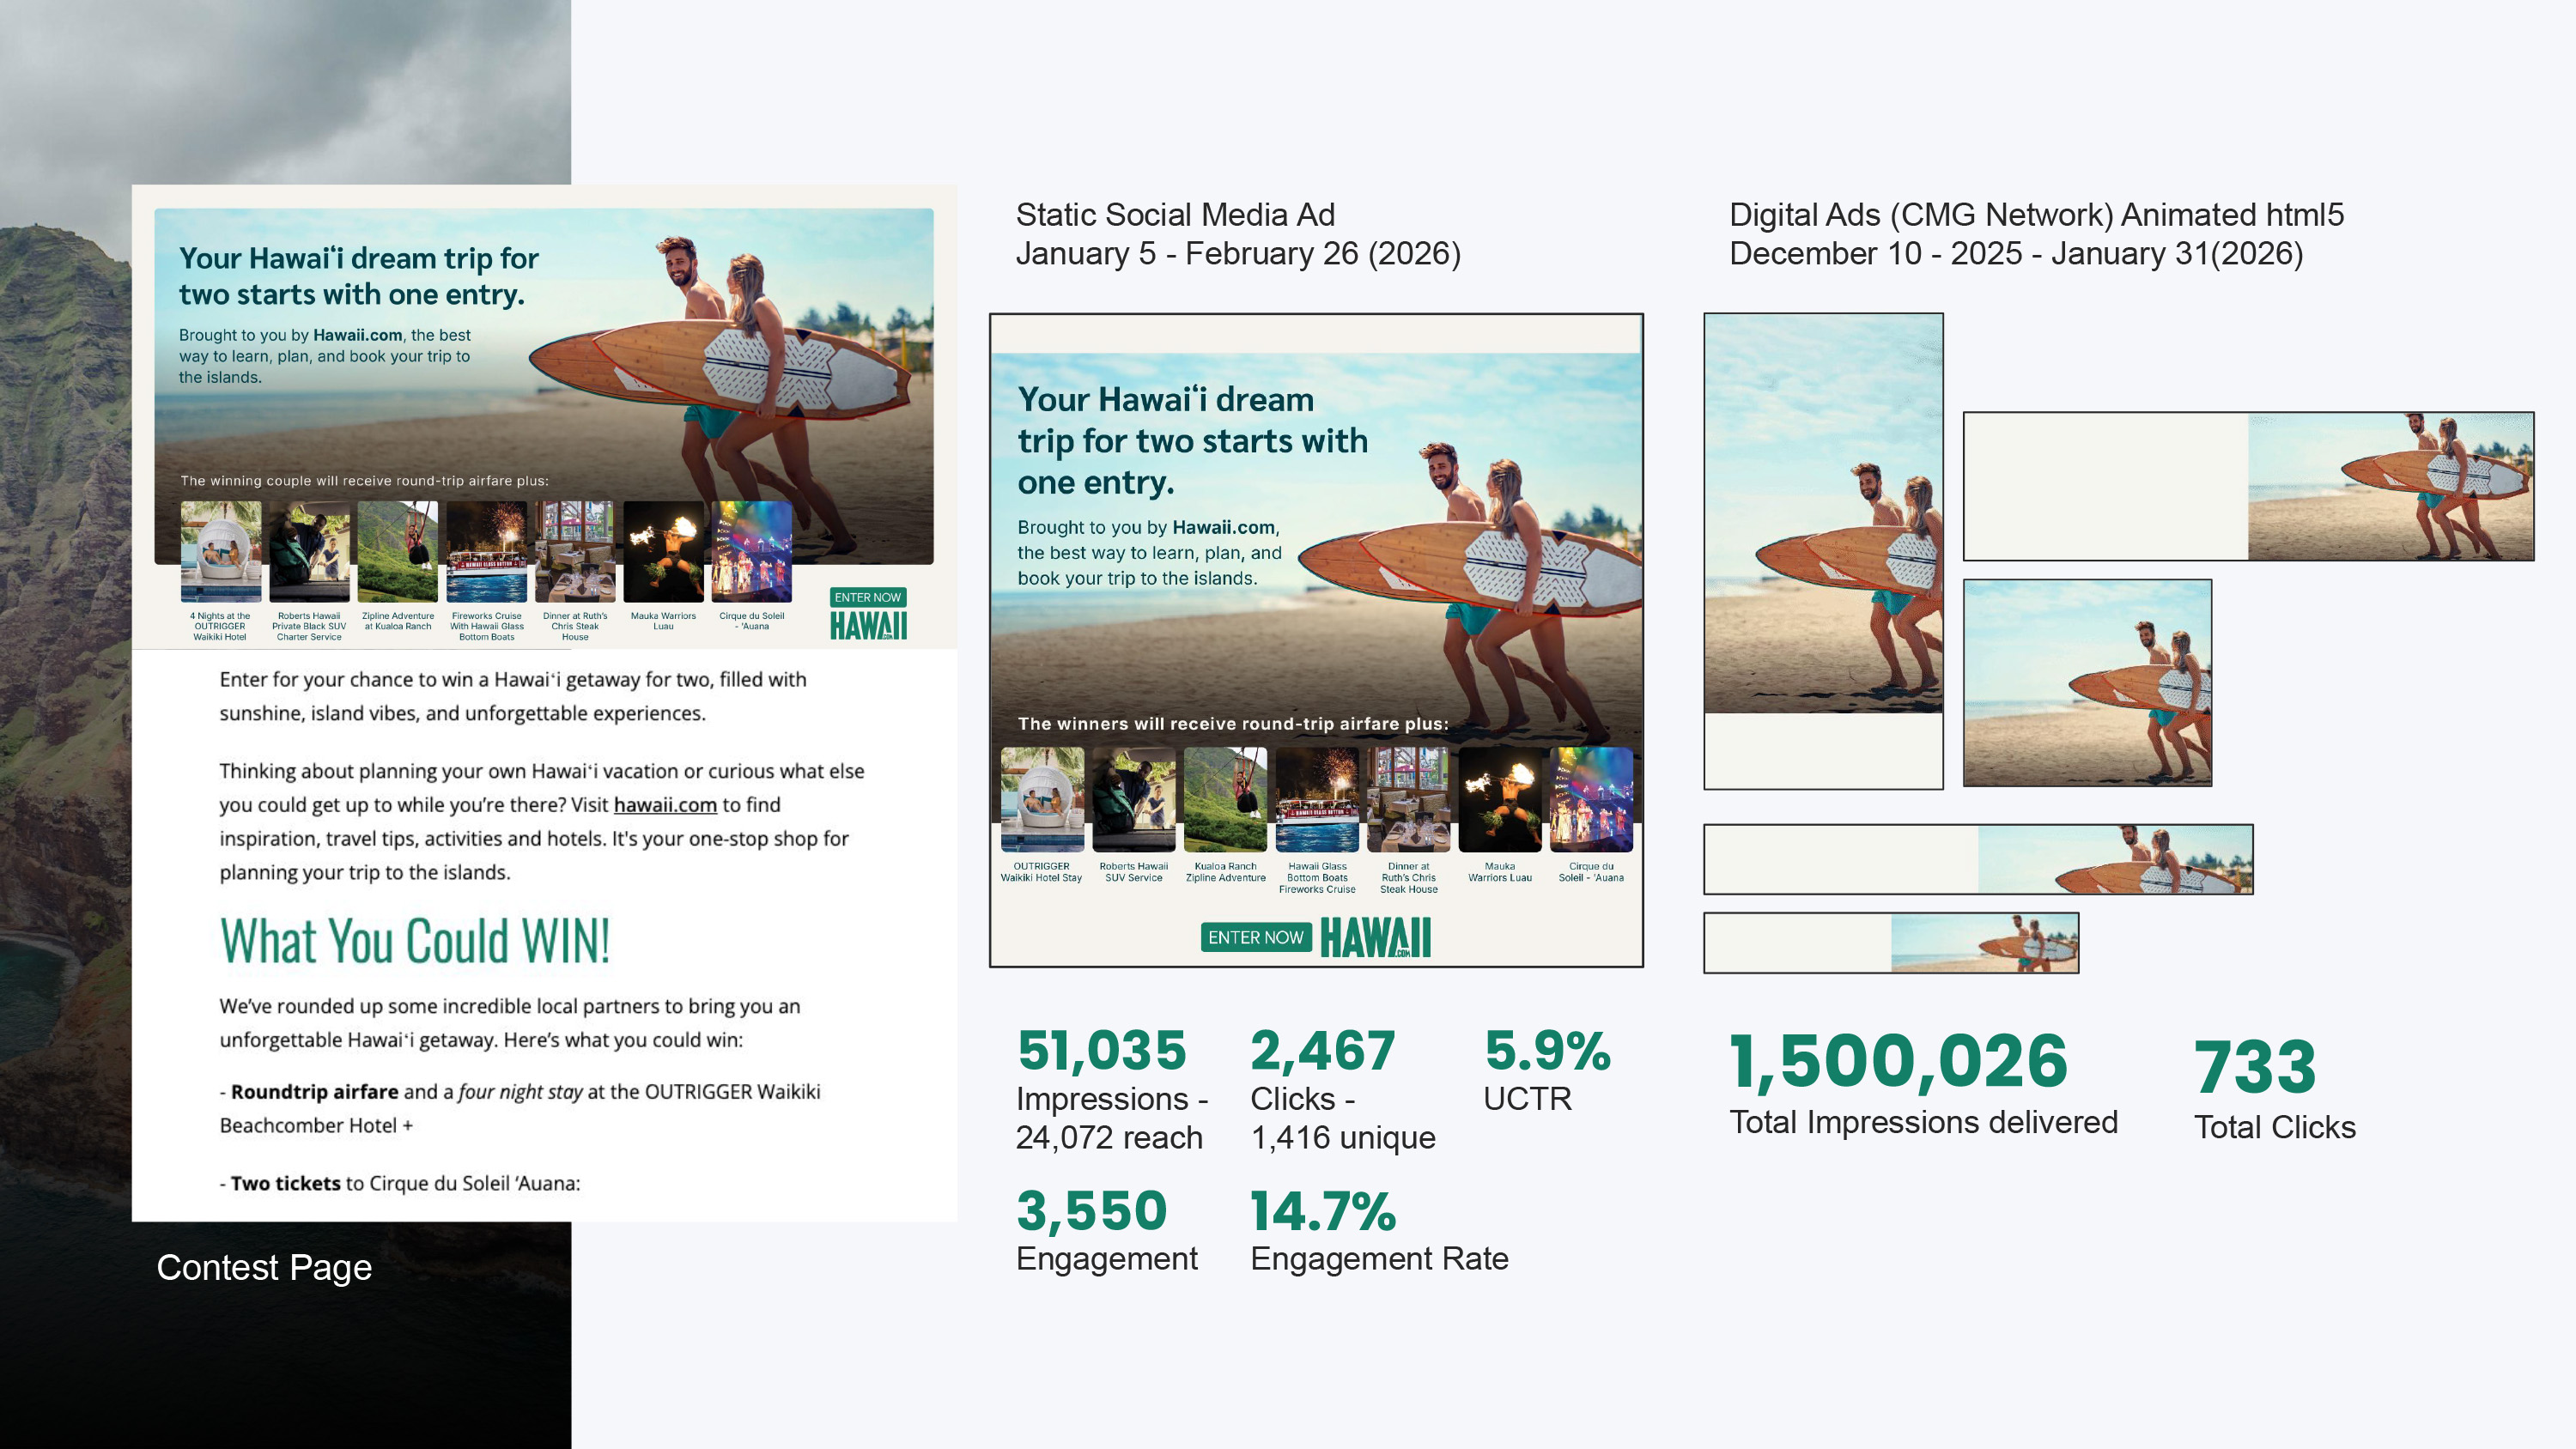Viewport: 2576px width, 1449px height.
Task: Select Dinner at Ruth's Chris thumbnail in ad
Action: tap(1408, 799)
